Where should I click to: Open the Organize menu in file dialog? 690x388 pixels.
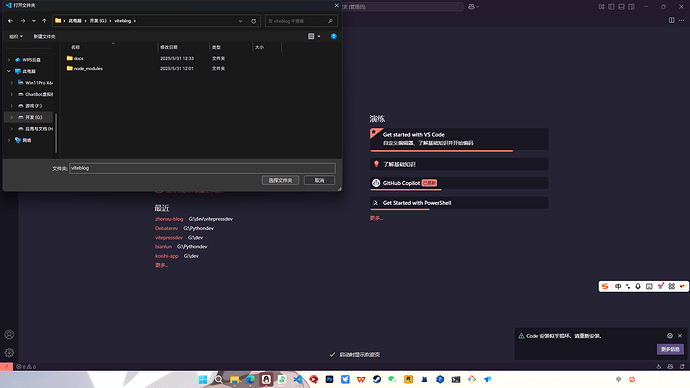pos(16,37)
